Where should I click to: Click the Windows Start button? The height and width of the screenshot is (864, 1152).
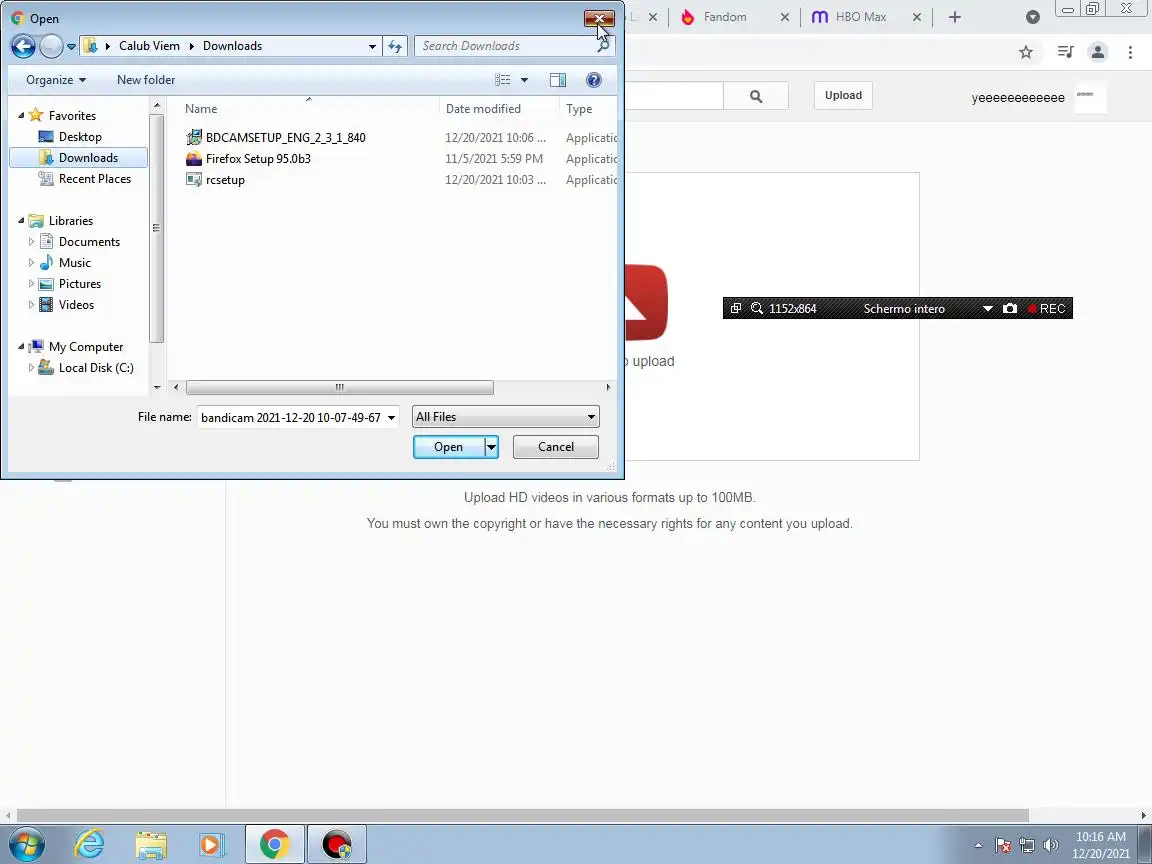[25, 844]
